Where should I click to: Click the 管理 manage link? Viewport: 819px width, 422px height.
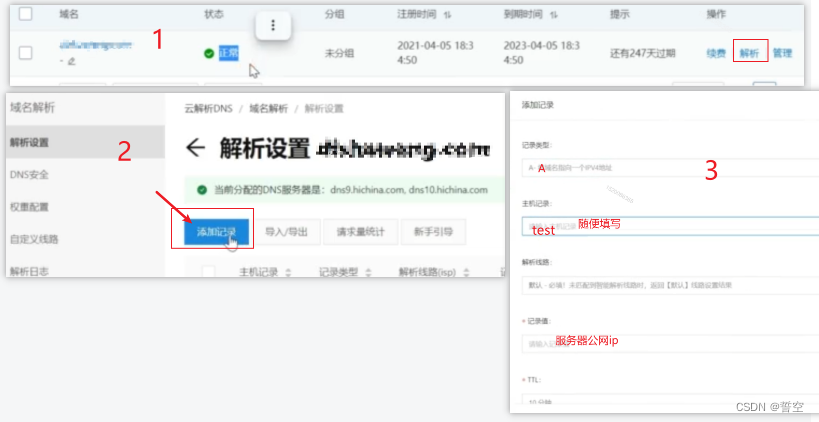[782, 53]
